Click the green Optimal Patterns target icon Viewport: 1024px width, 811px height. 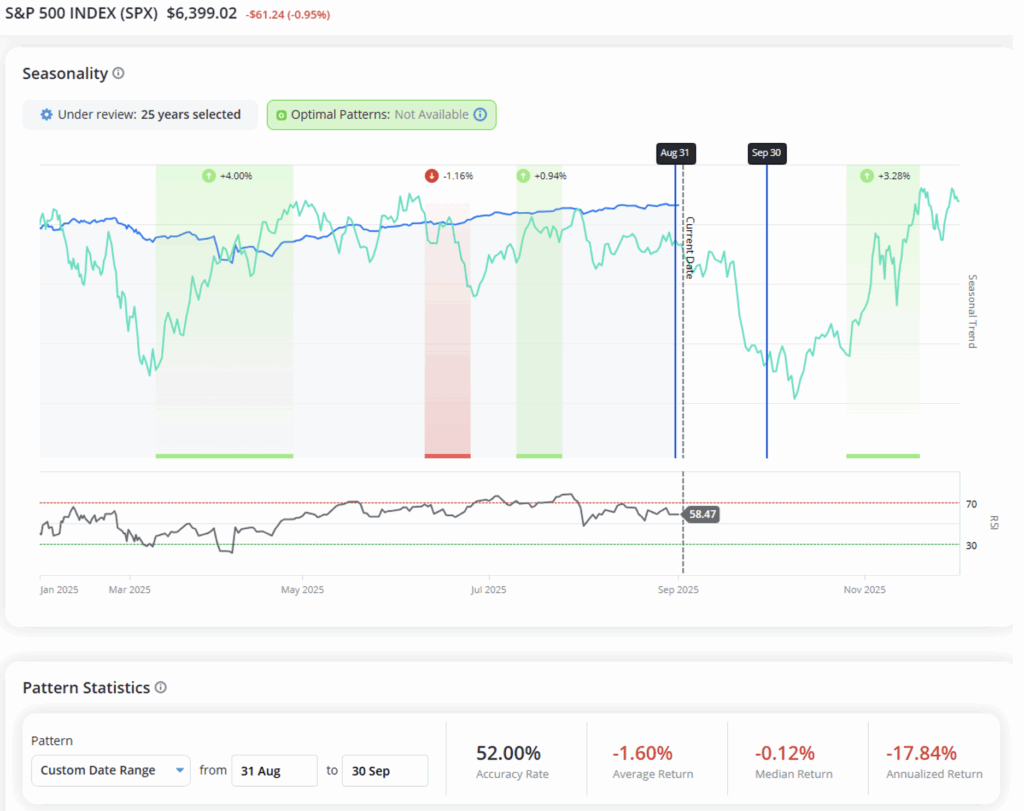point(281,115)
